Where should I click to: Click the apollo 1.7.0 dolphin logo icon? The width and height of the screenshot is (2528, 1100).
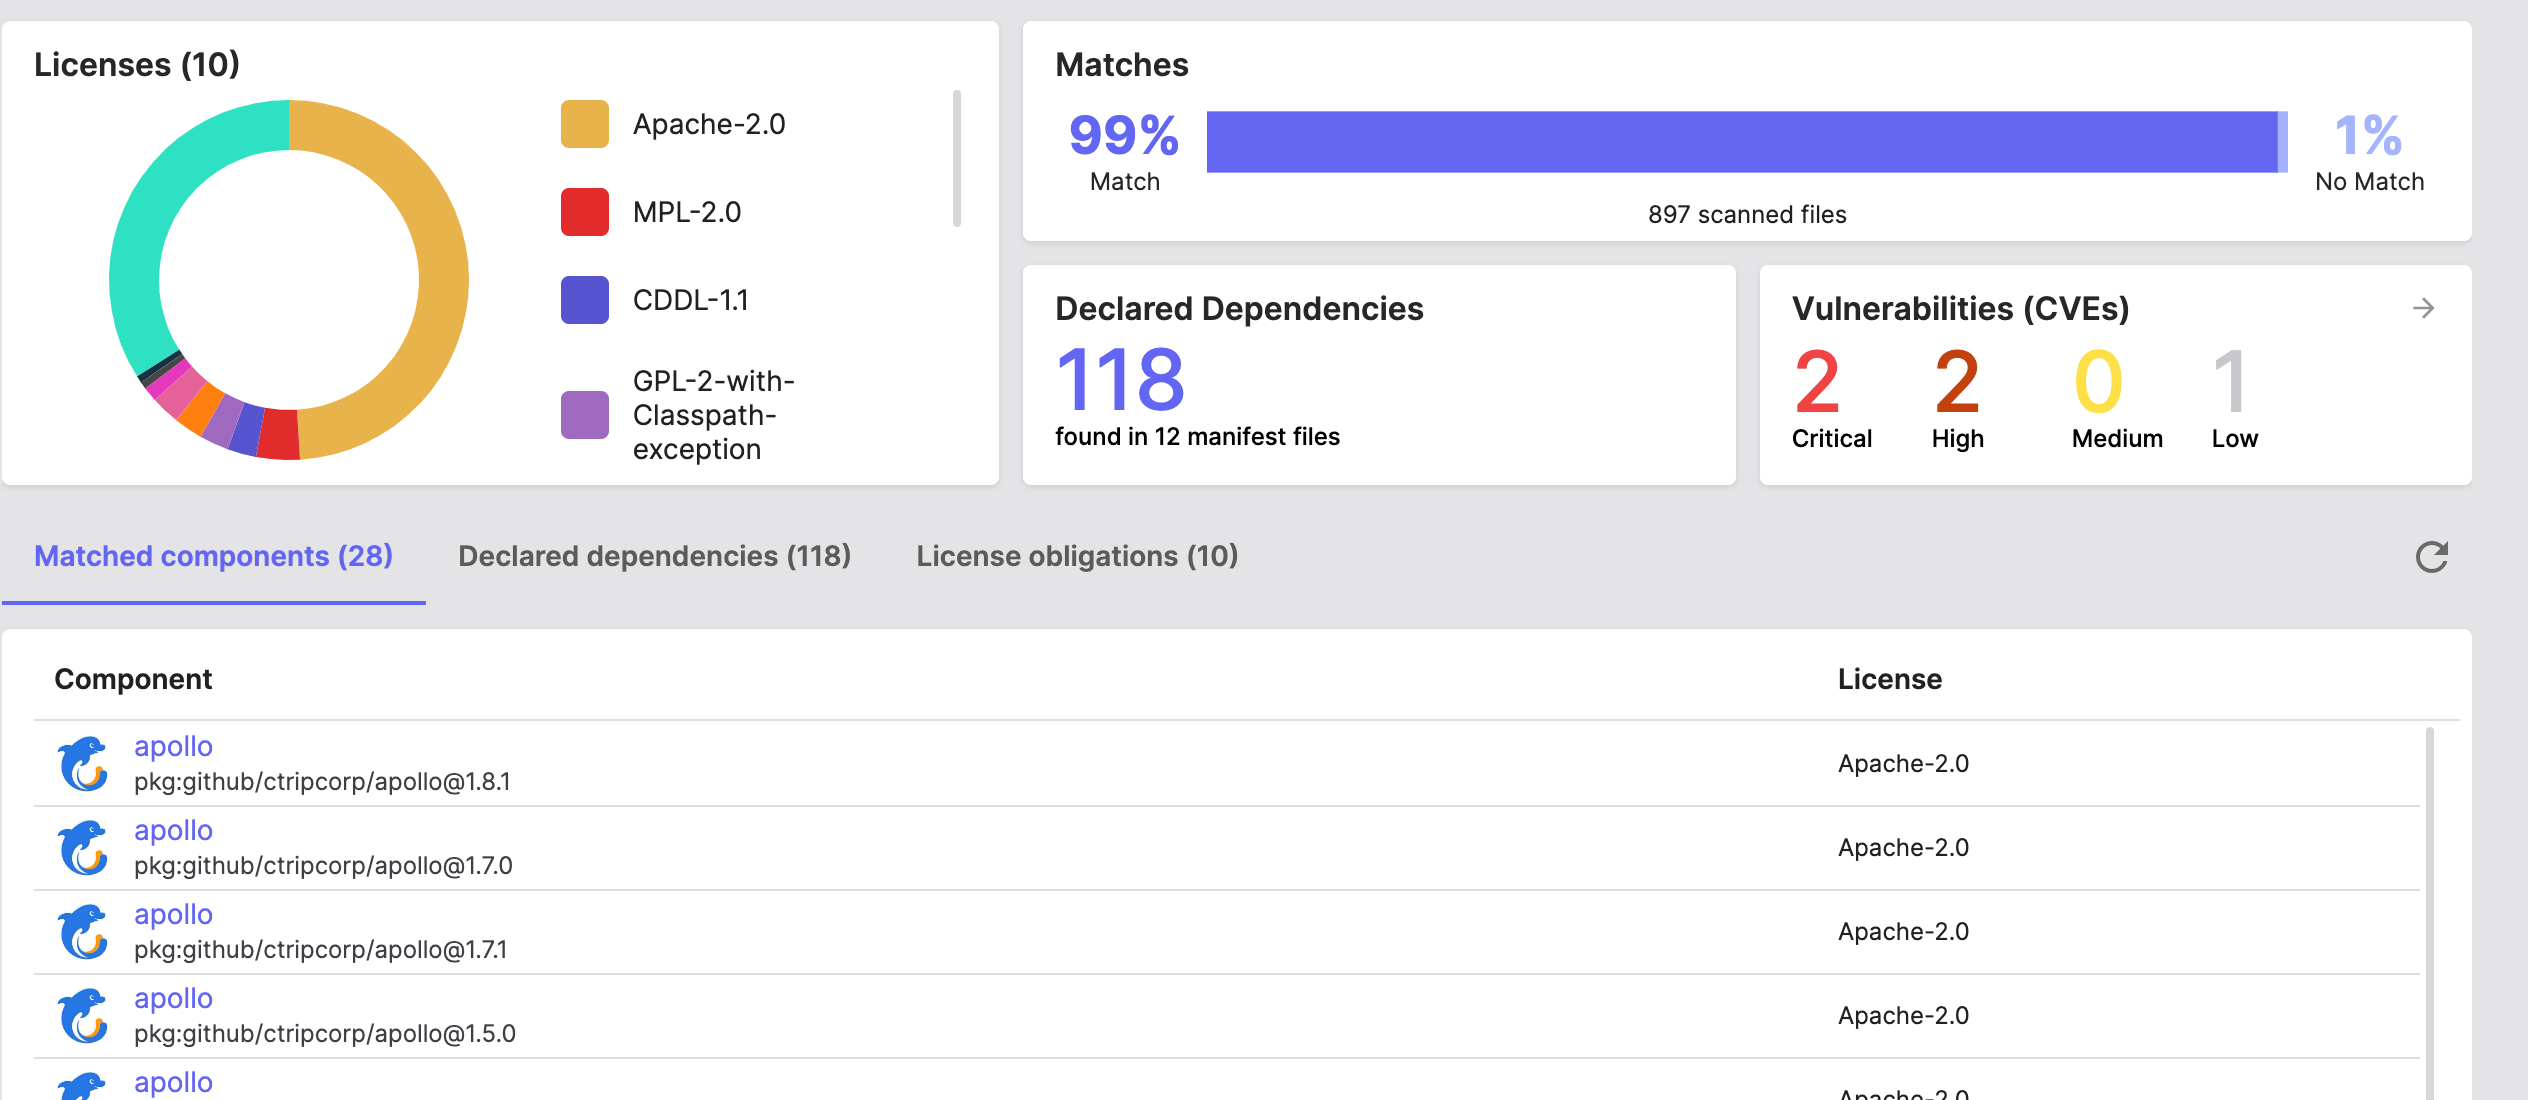(x=83, y=848)
